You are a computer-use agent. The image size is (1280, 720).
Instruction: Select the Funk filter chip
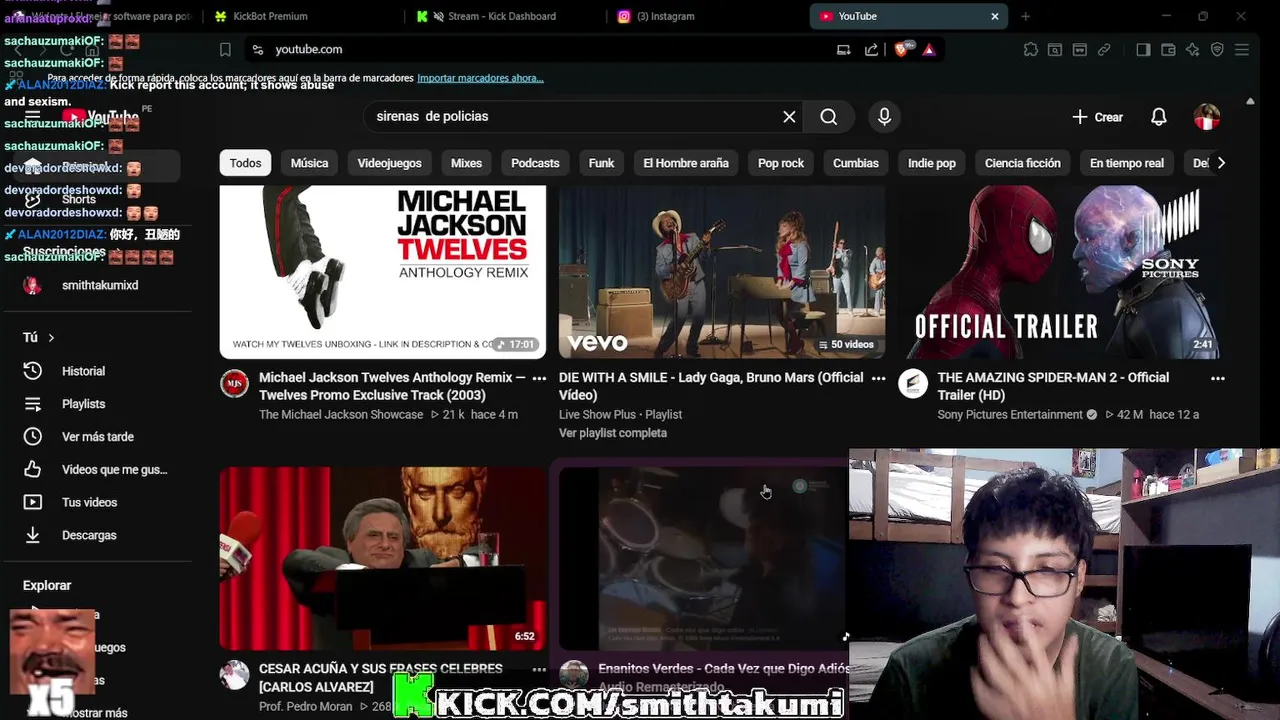pos(601,163)
